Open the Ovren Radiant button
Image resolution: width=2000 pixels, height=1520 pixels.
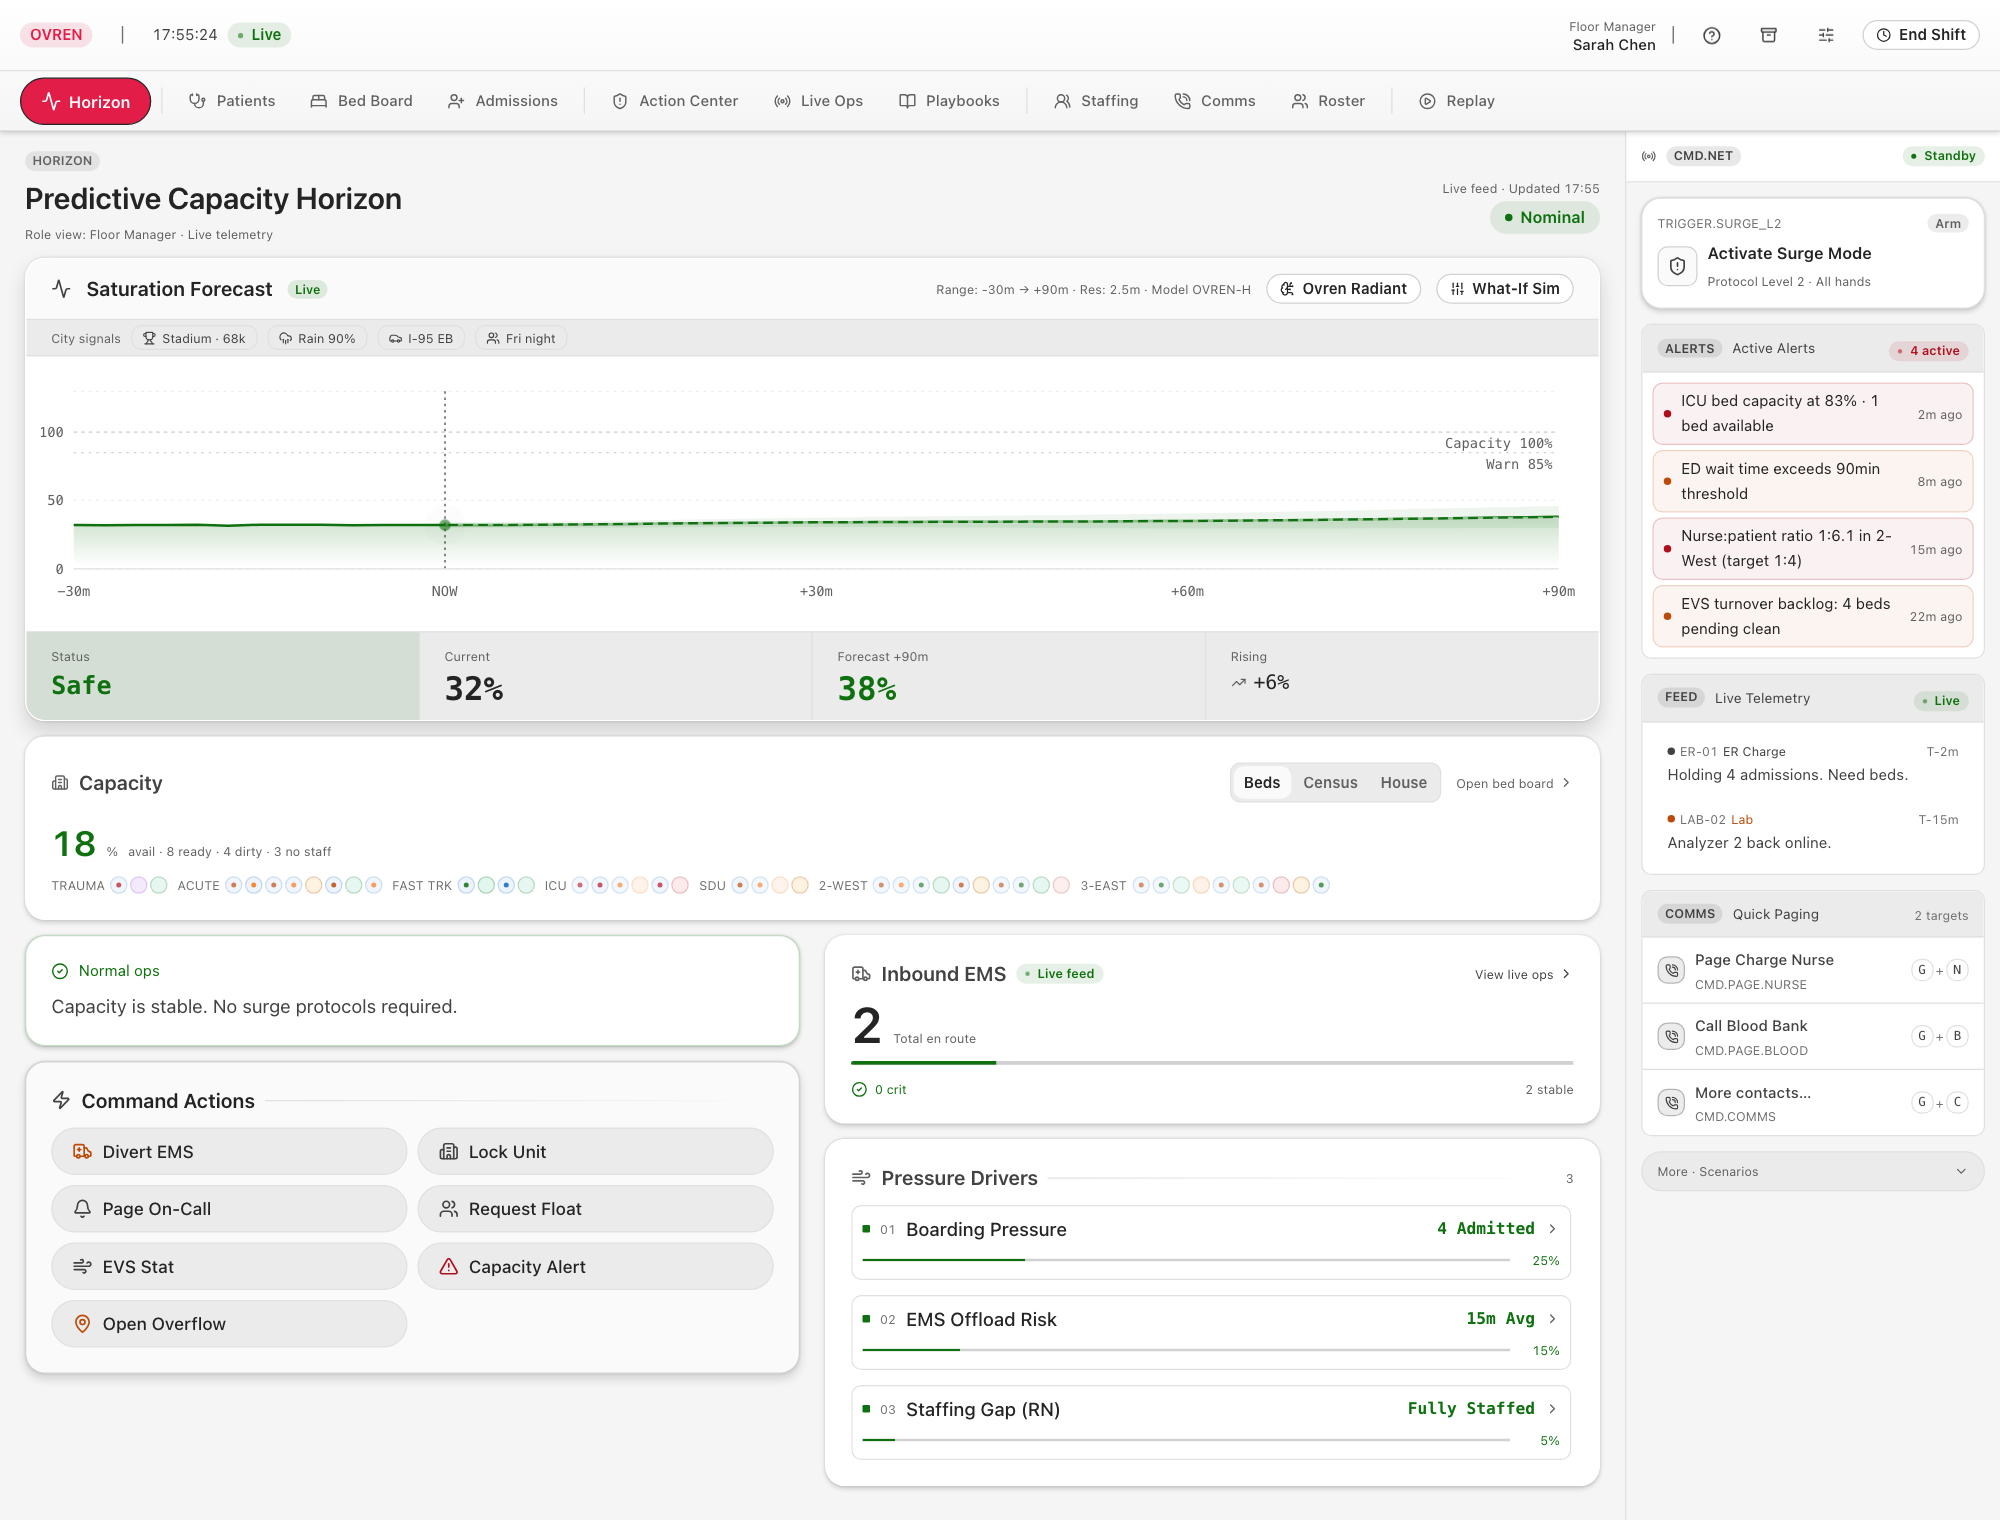point(1343,289)
